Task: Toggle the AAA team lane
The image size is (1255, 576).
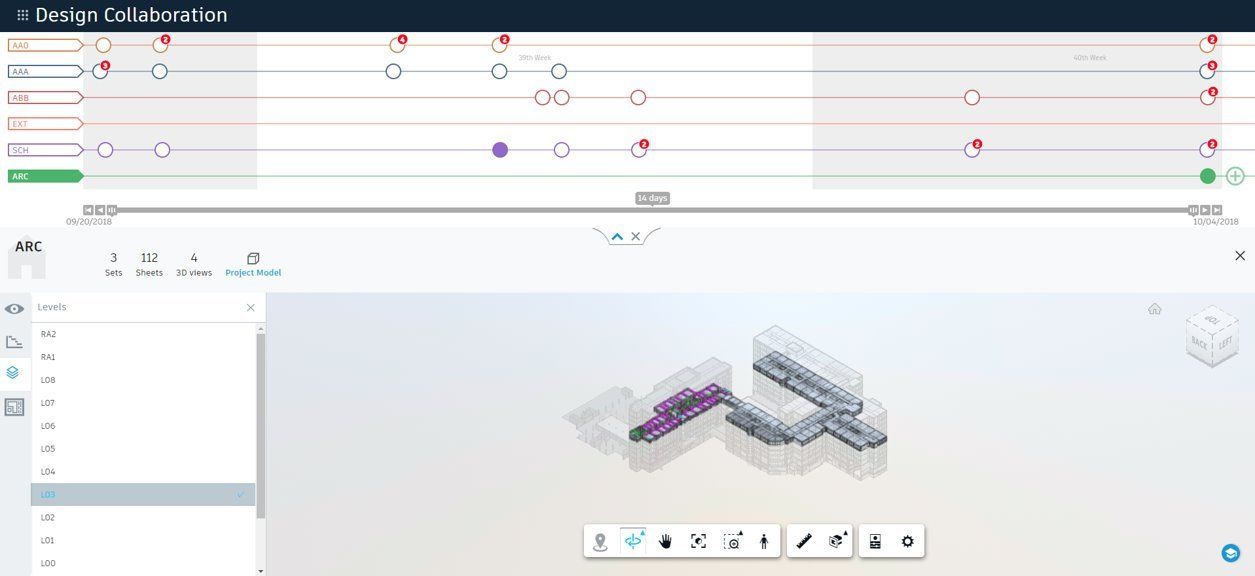Action: coord(45,71)
